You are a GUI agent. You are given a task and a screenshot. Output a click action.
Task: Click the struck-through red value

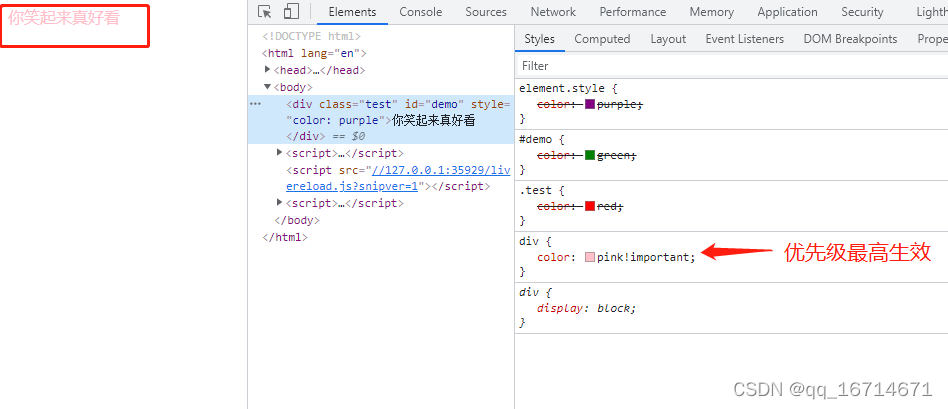click(608, 206)
